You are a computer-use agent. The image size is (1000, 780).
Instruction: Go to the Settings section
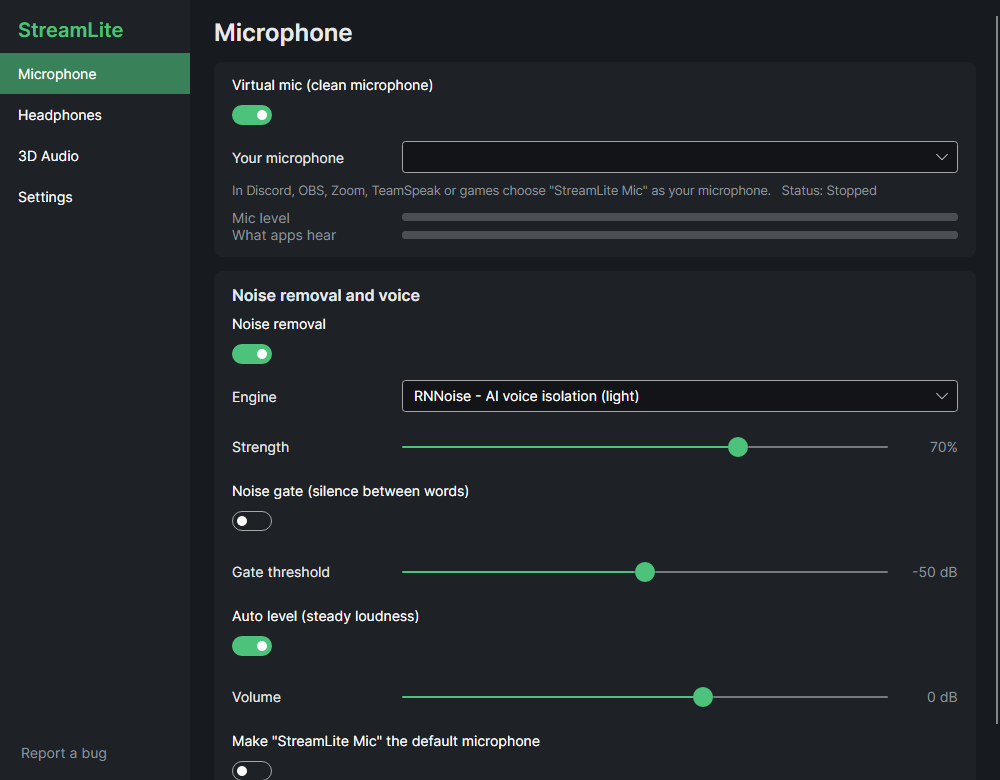[x=95, y=197]
